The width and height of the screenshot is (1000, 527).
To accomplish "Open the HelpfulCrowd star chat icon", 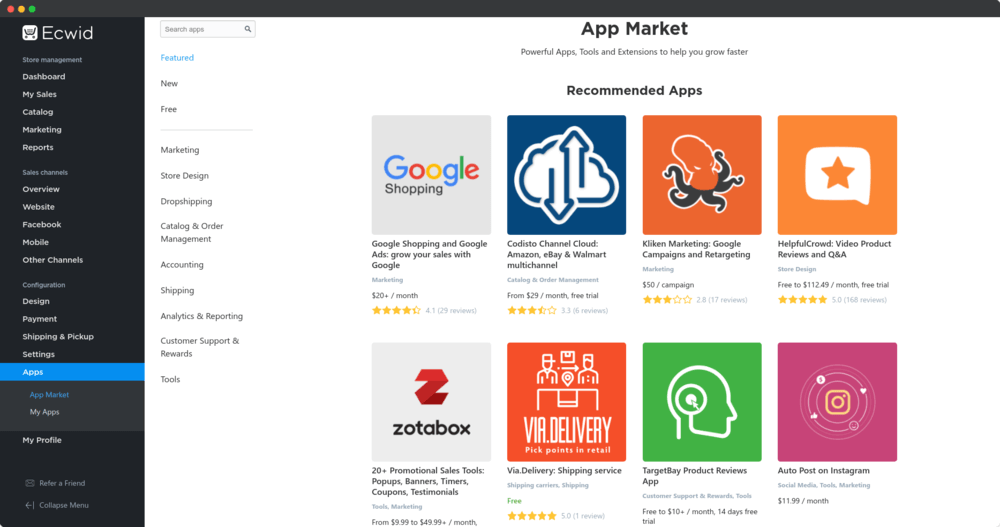I will (x=837, y=175).
